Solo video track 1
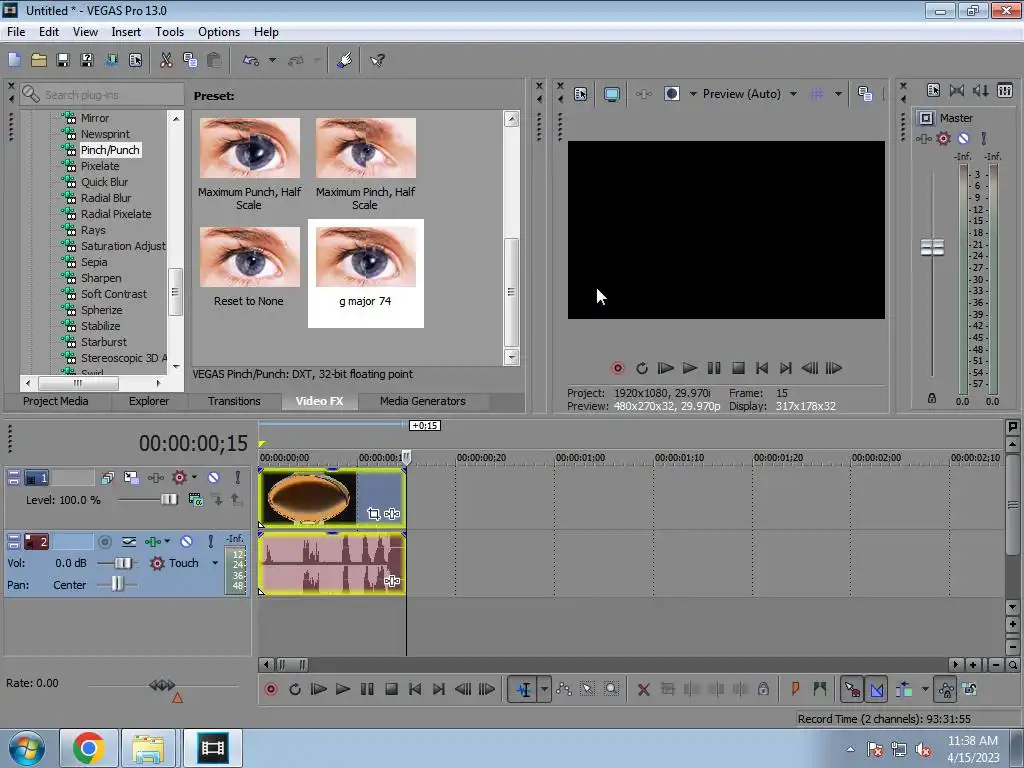 [238, 477]
